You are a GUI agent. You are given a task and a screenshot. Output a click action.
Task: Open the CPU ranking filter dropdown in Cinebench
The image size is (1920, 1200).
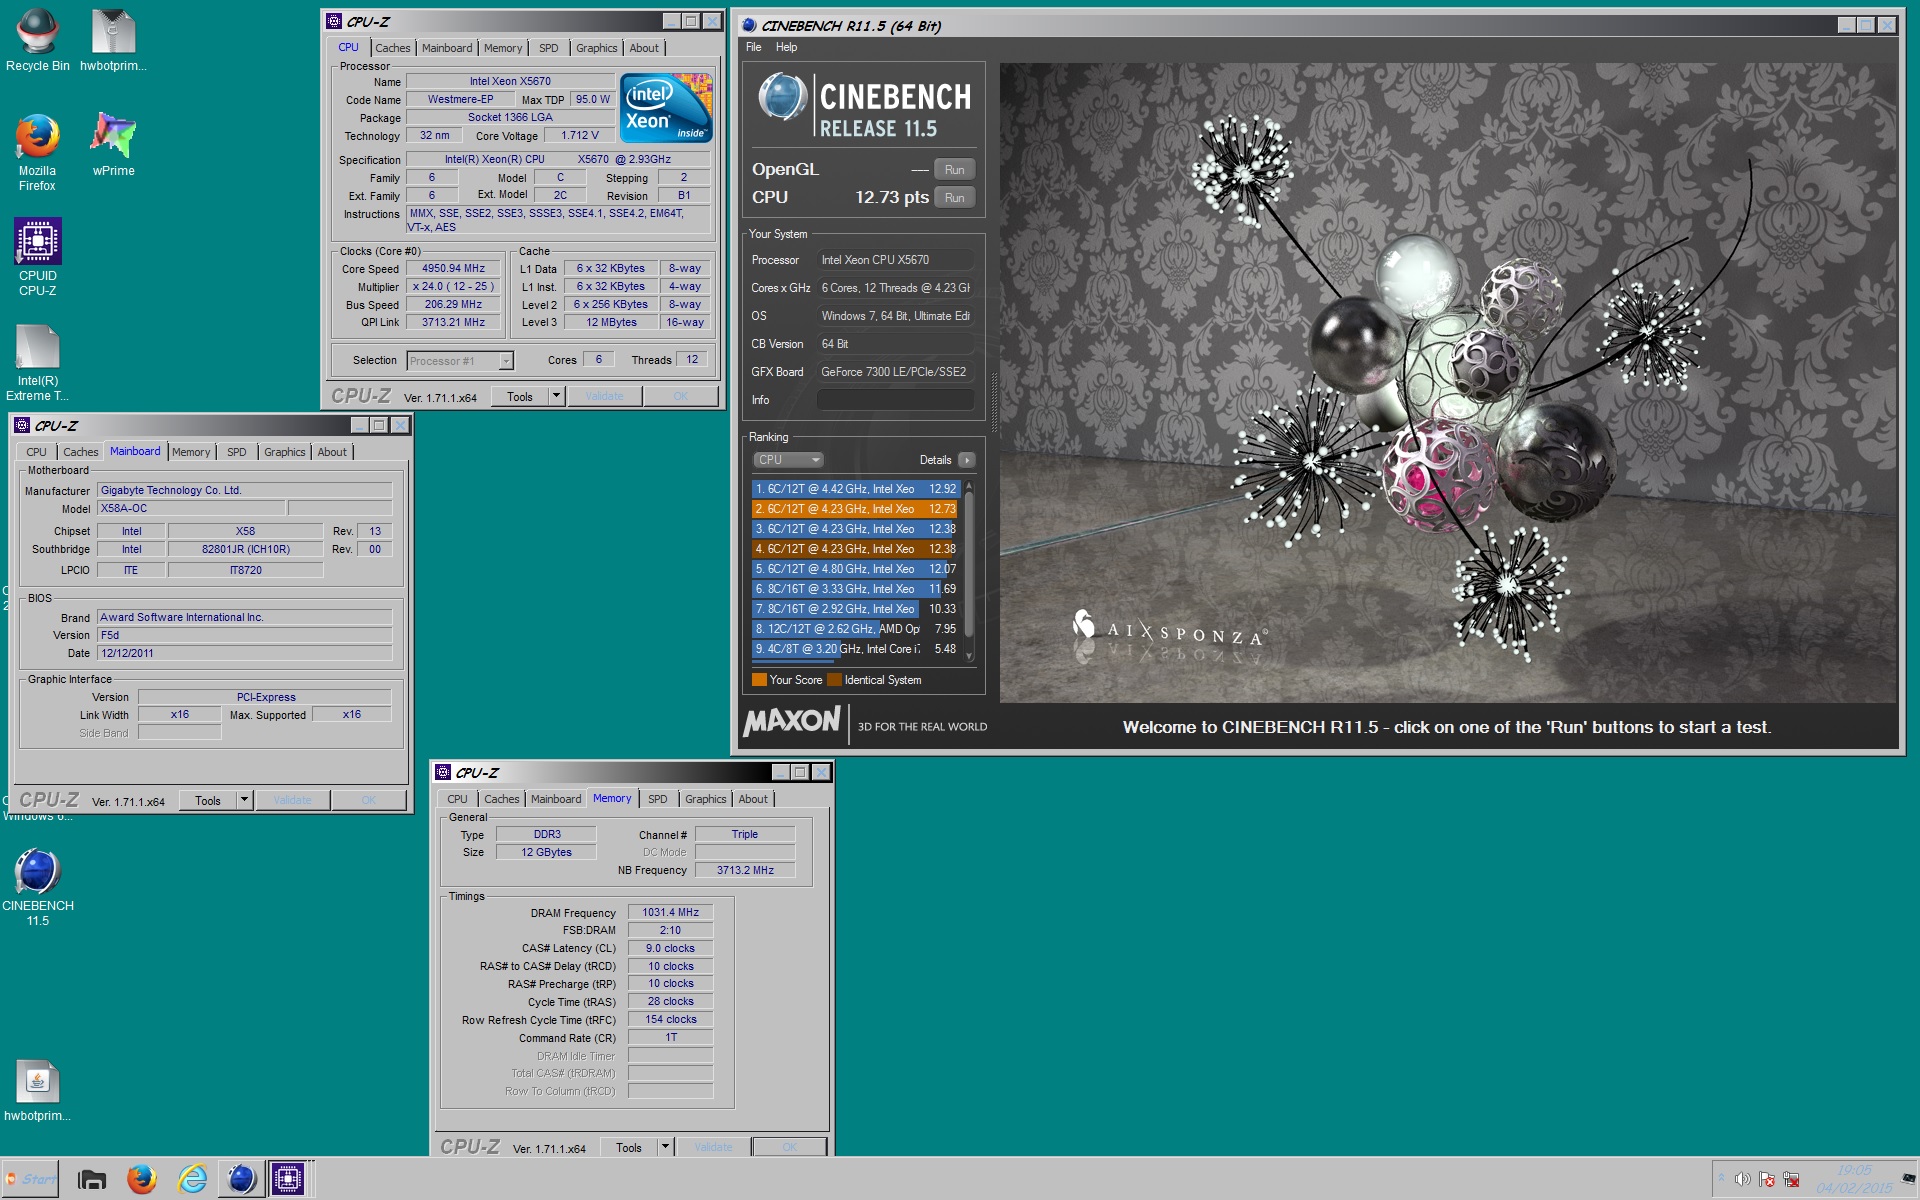788,460
